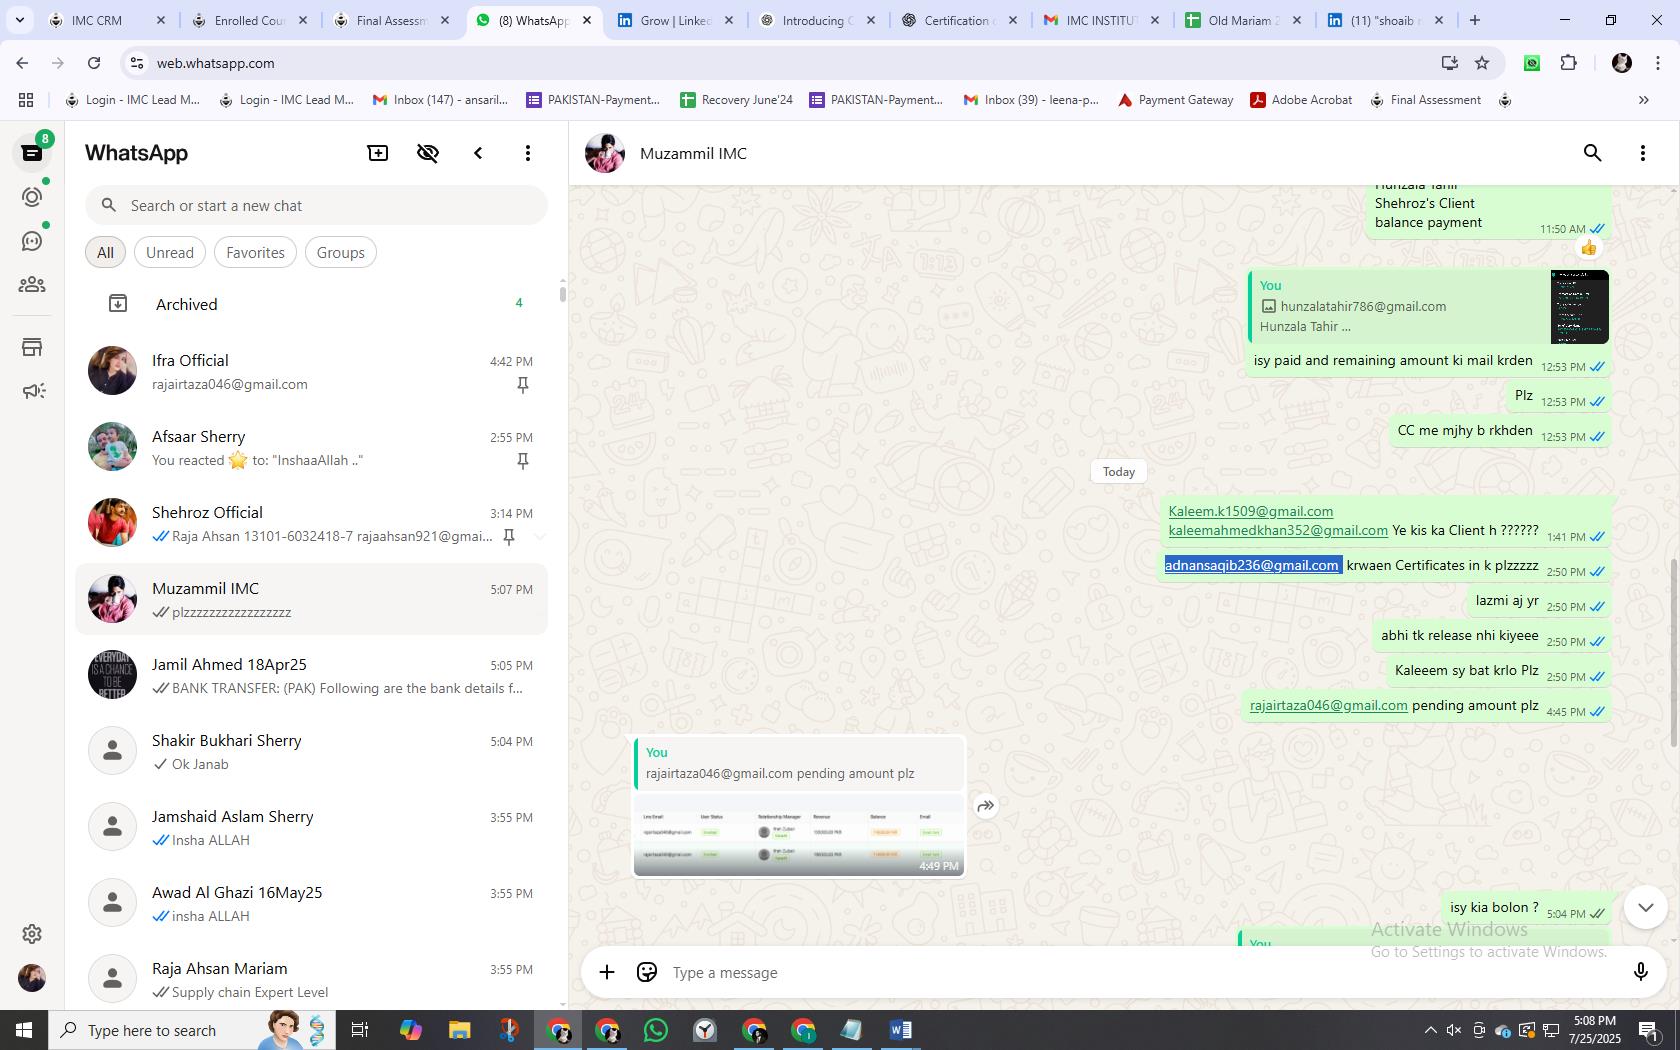Open File Explorer from the taskbar
This screenshot has width=1680, height=1050.
[459, 1030]
